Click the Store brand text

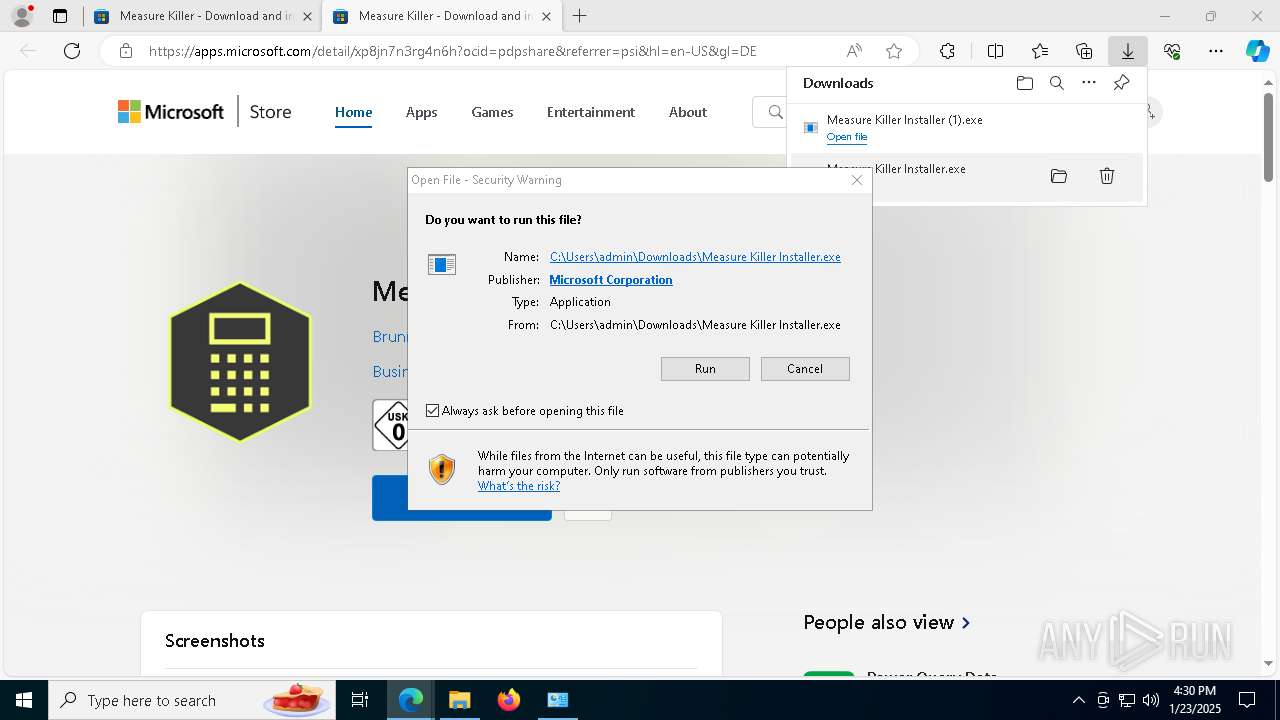[270, 112]
